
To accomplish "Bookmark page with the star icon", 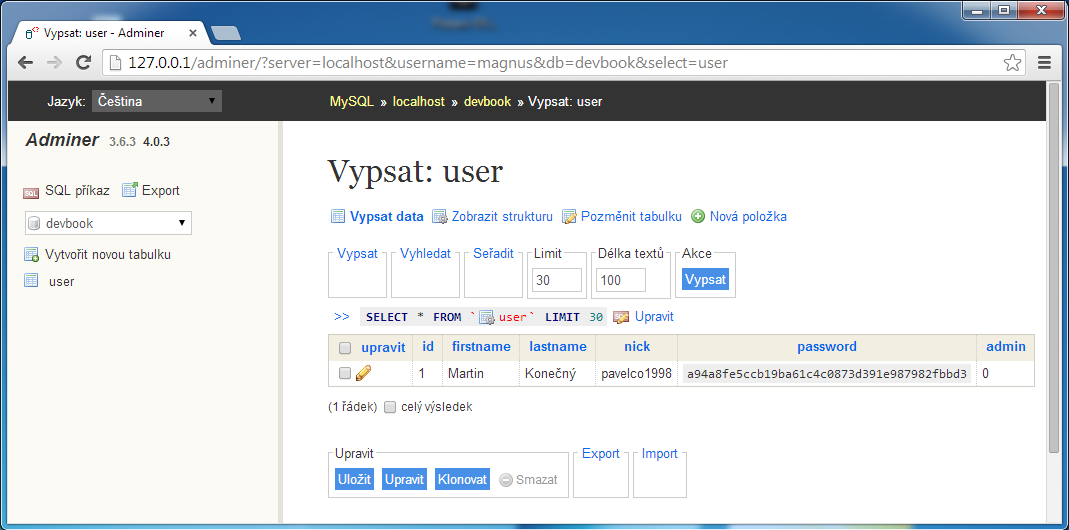I will coord(1012,63).
